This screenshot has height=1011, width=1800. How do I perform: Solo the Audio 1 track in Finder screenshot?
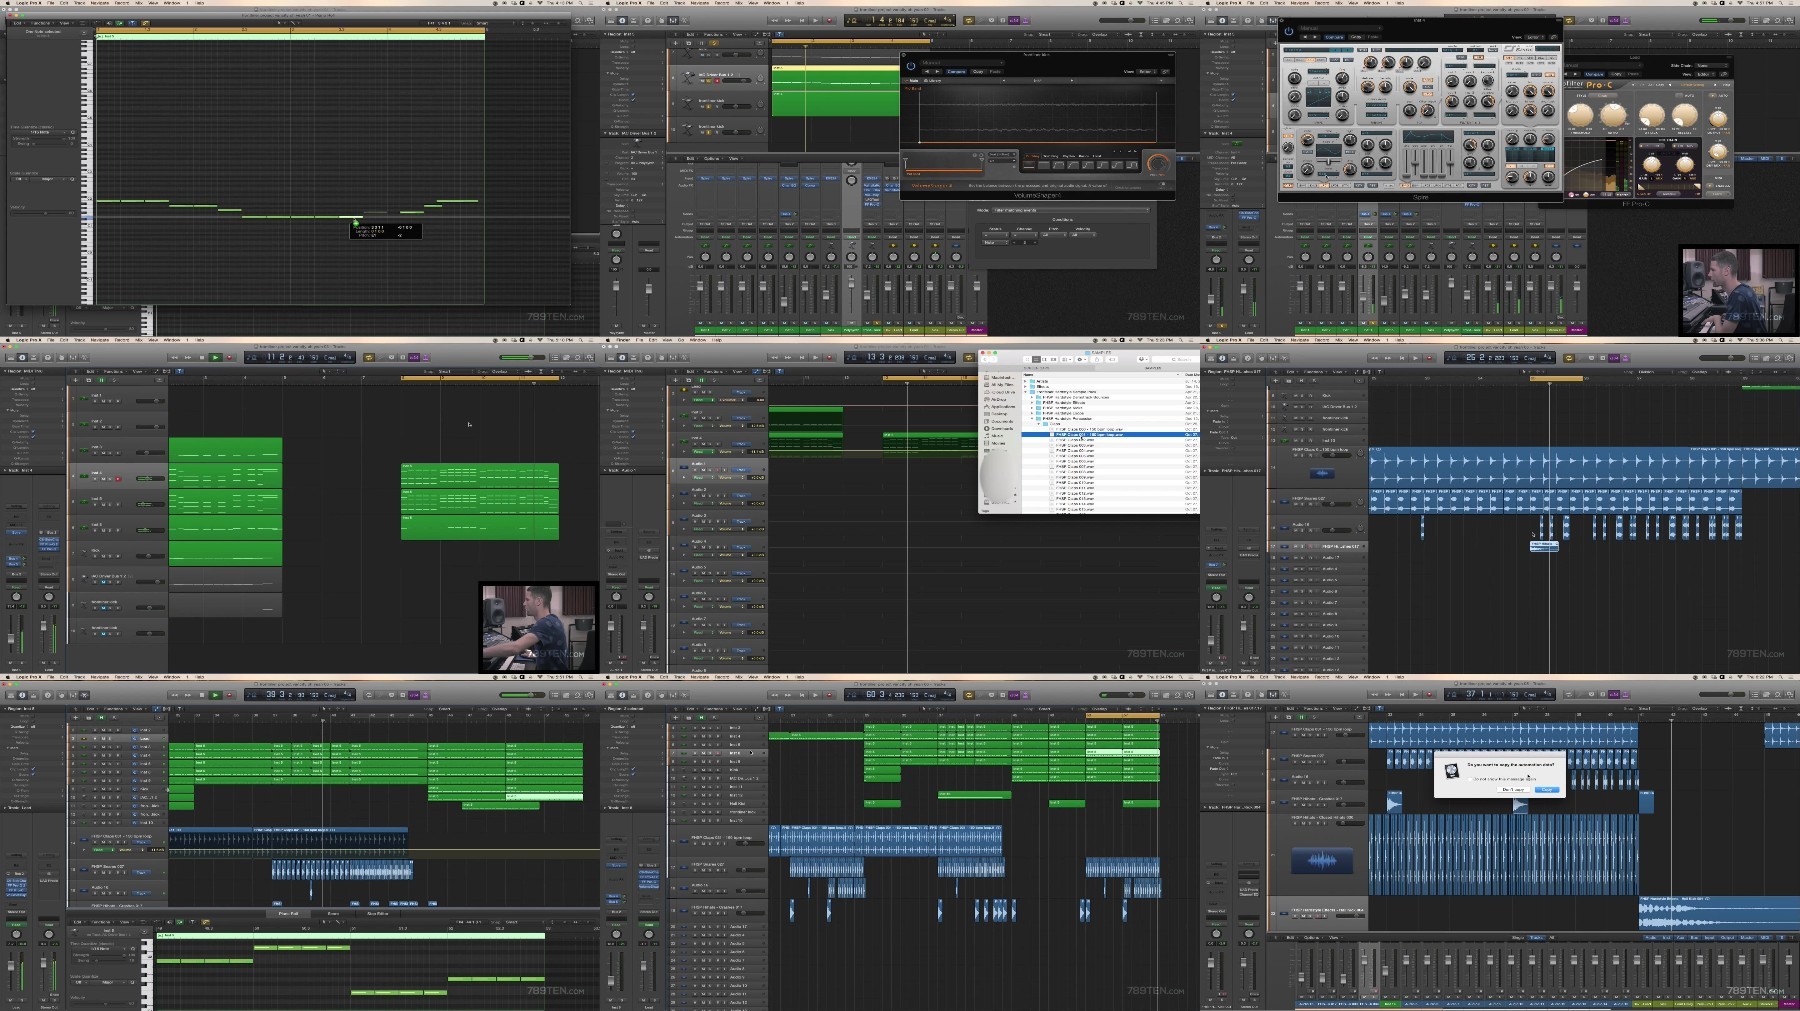click(710, 470)
